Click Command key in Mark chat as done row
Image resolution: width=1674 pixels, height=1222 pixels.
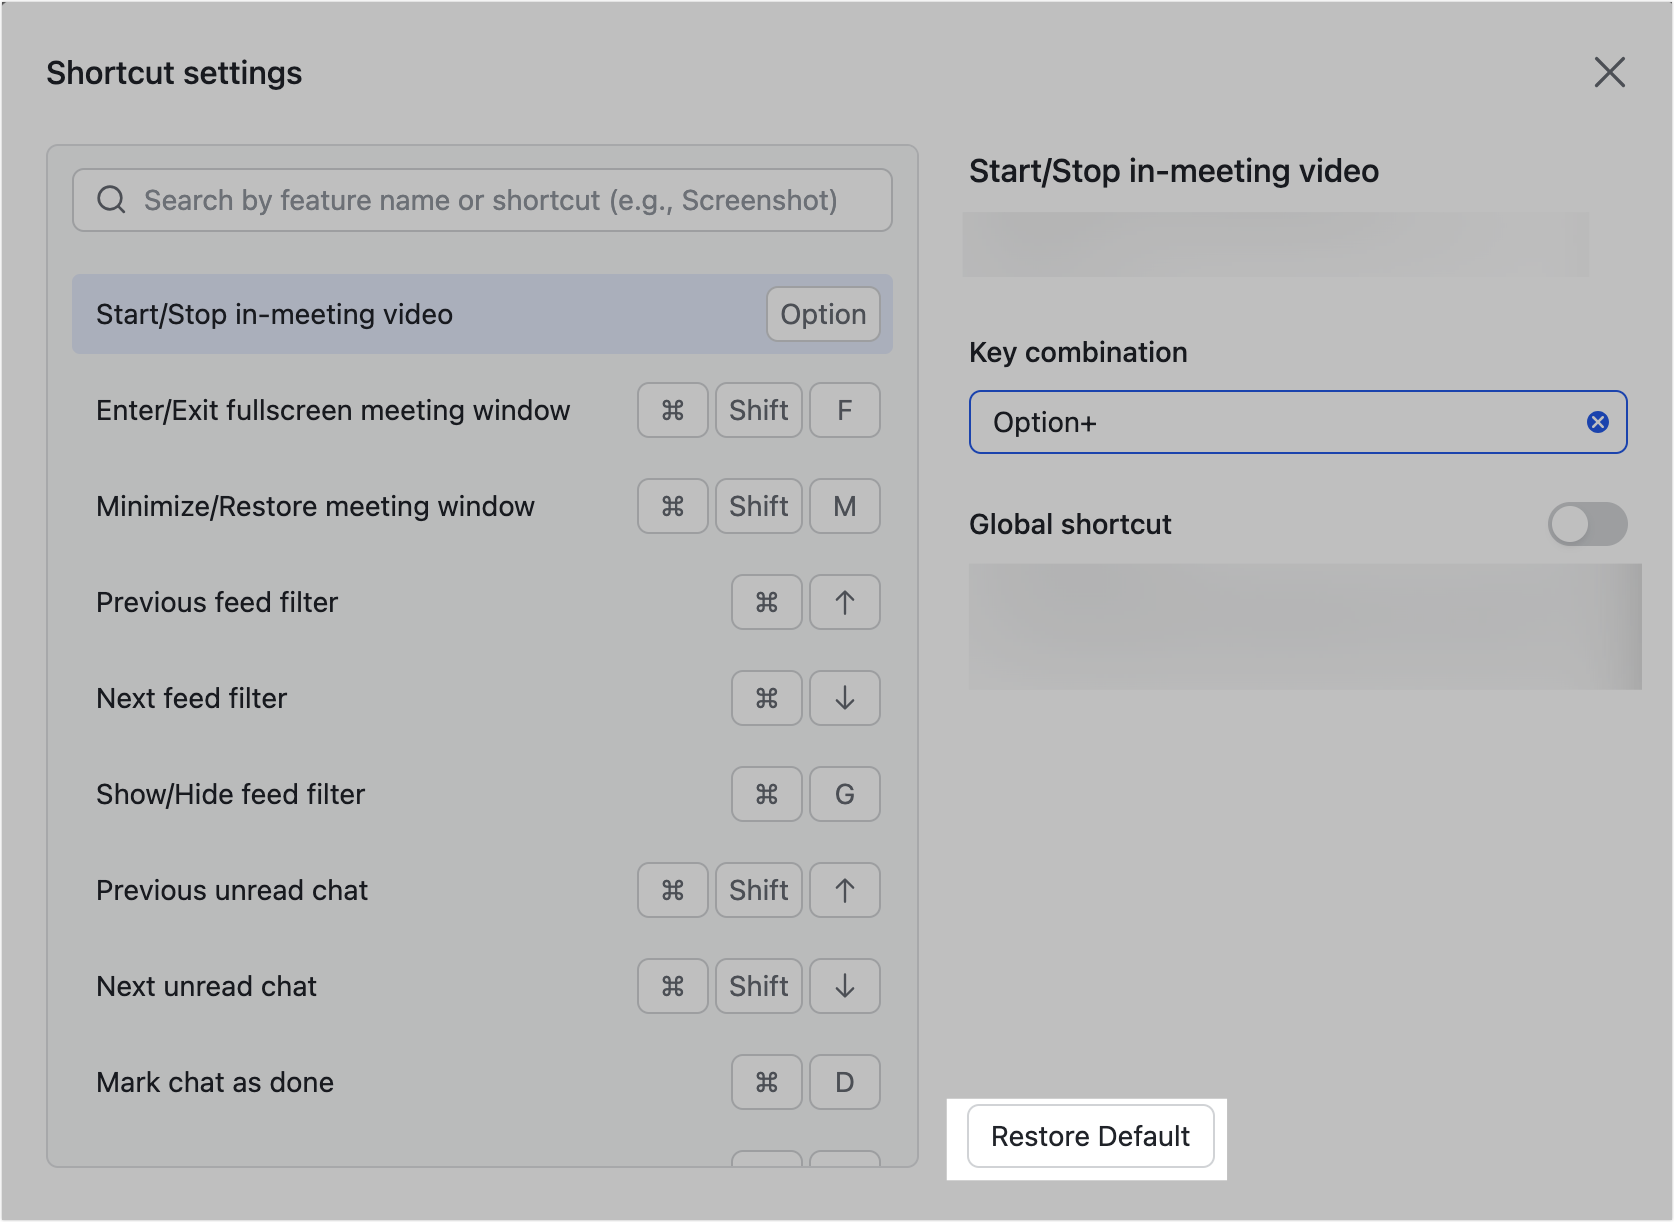click(767, 1082)
